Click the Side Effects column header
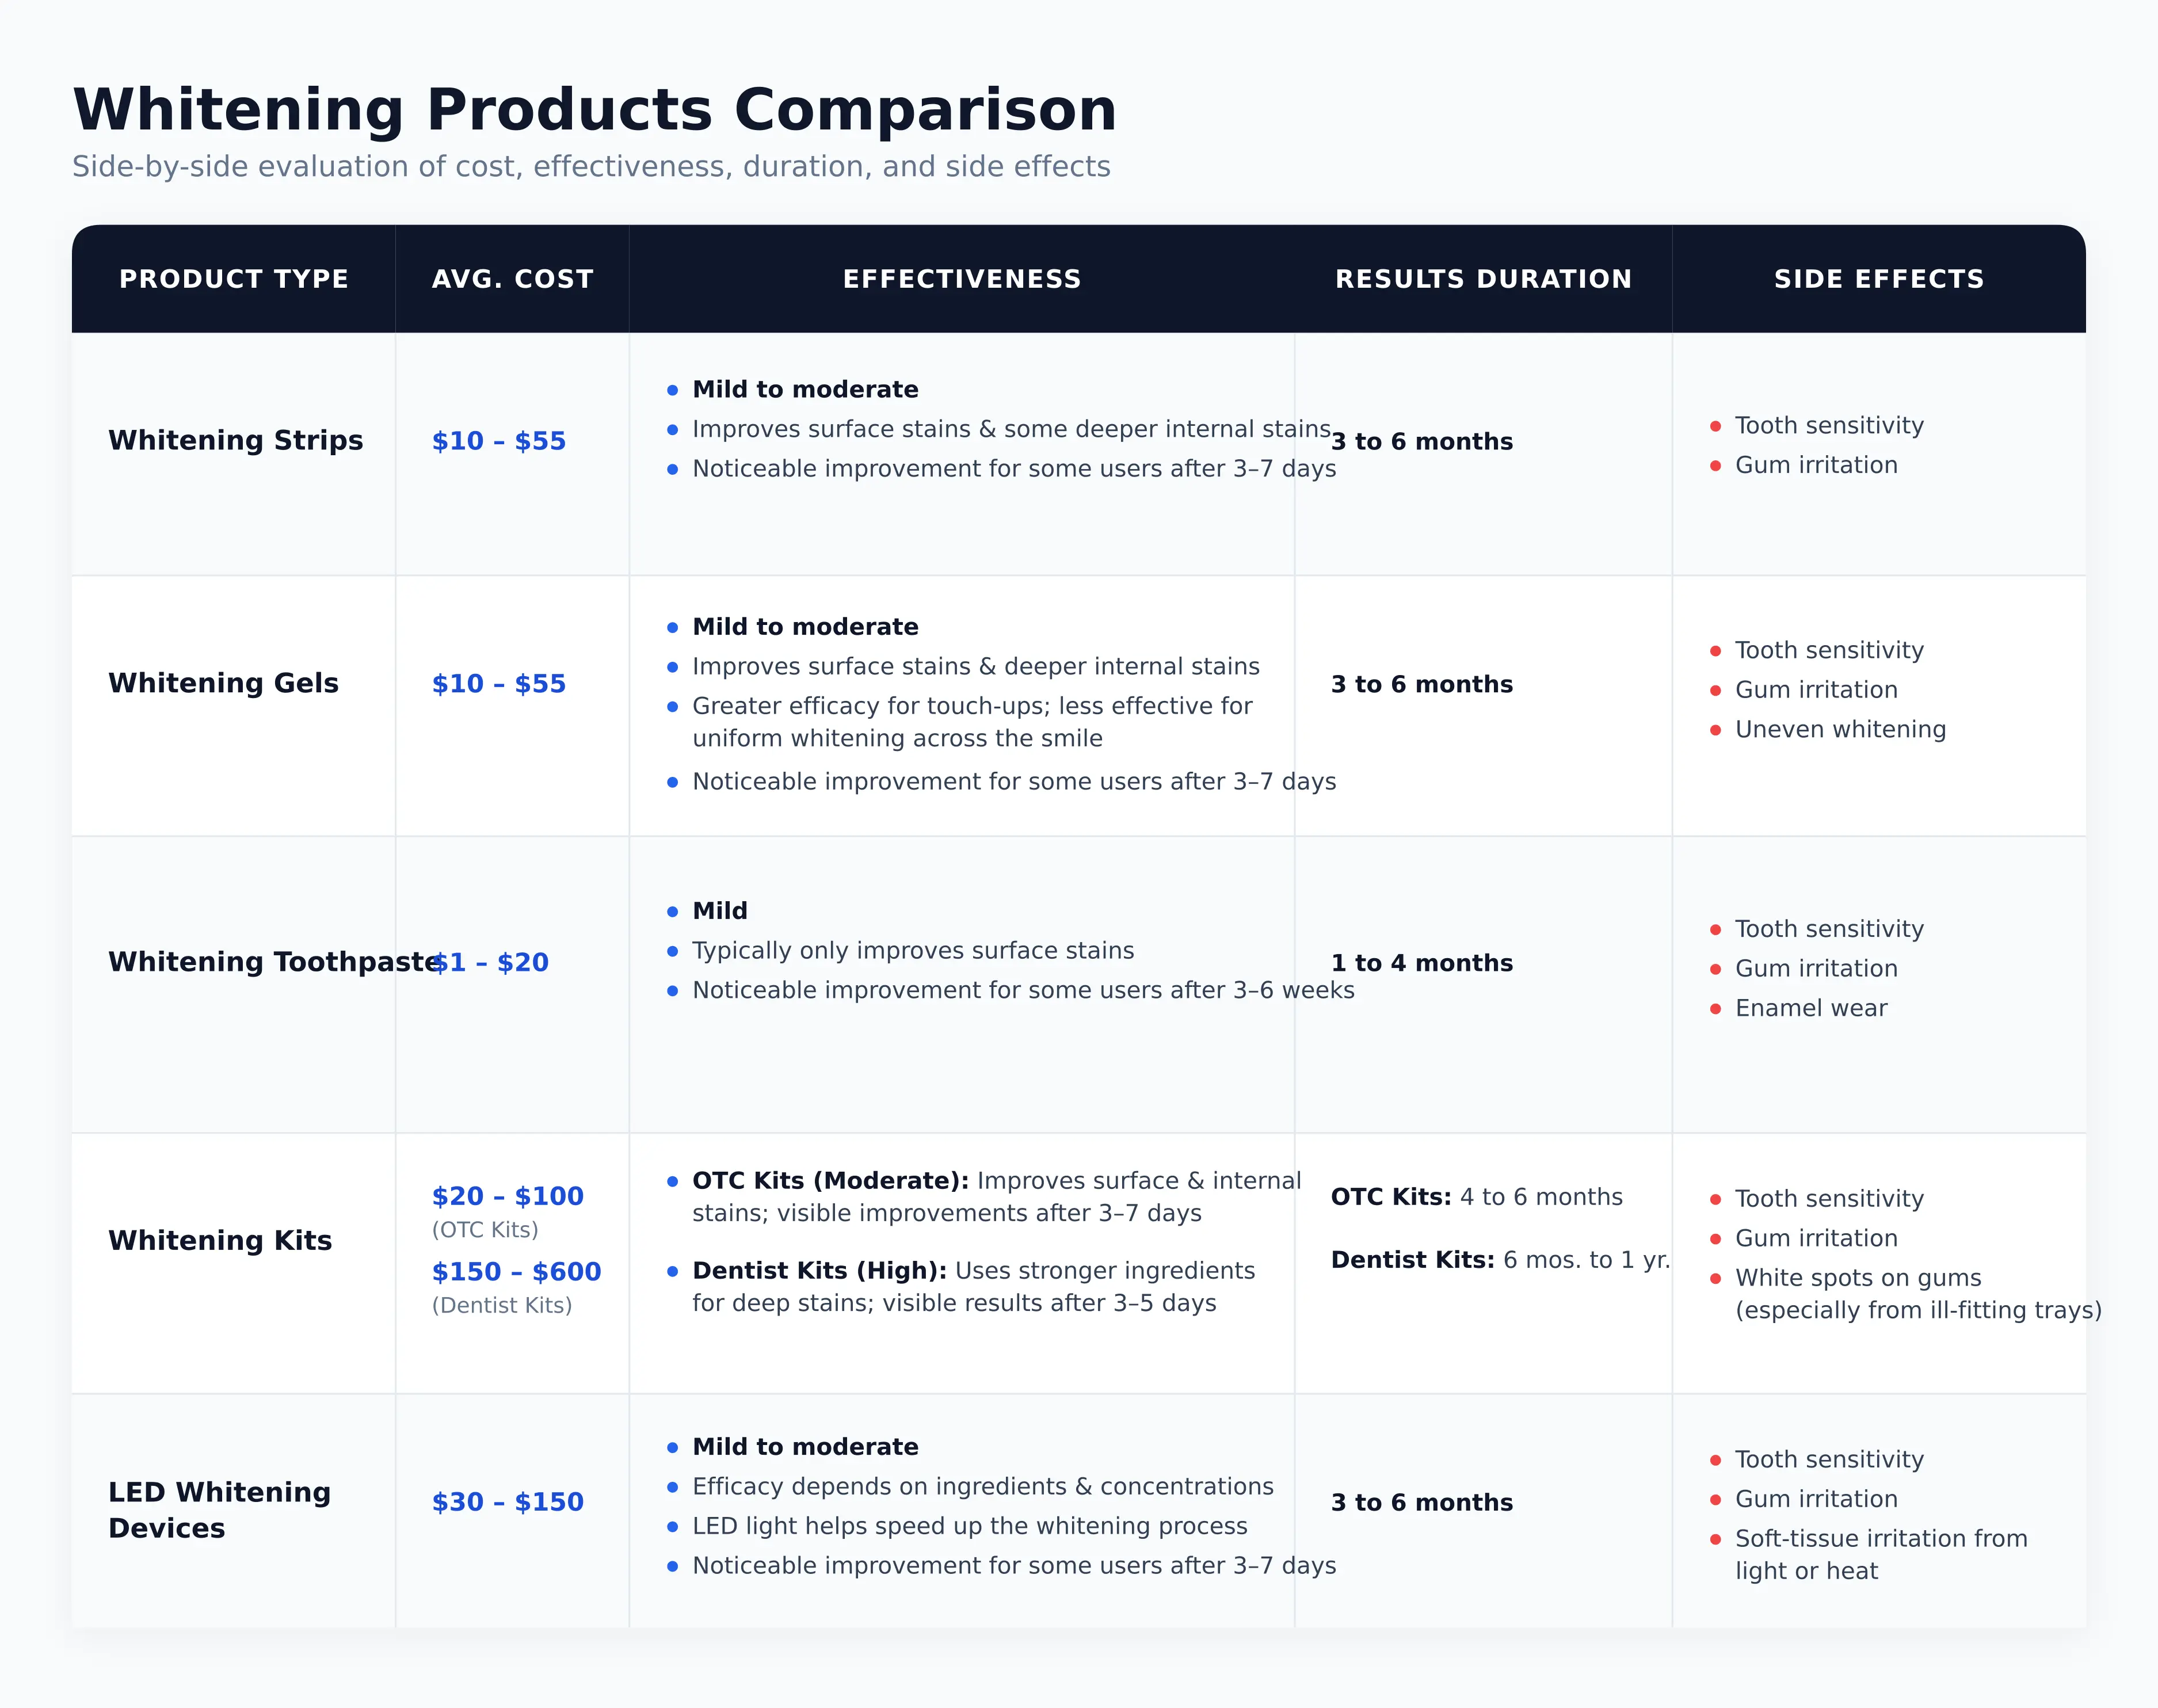Viewport: 2158px width, 1708px height. click(x=1879, y=279)
